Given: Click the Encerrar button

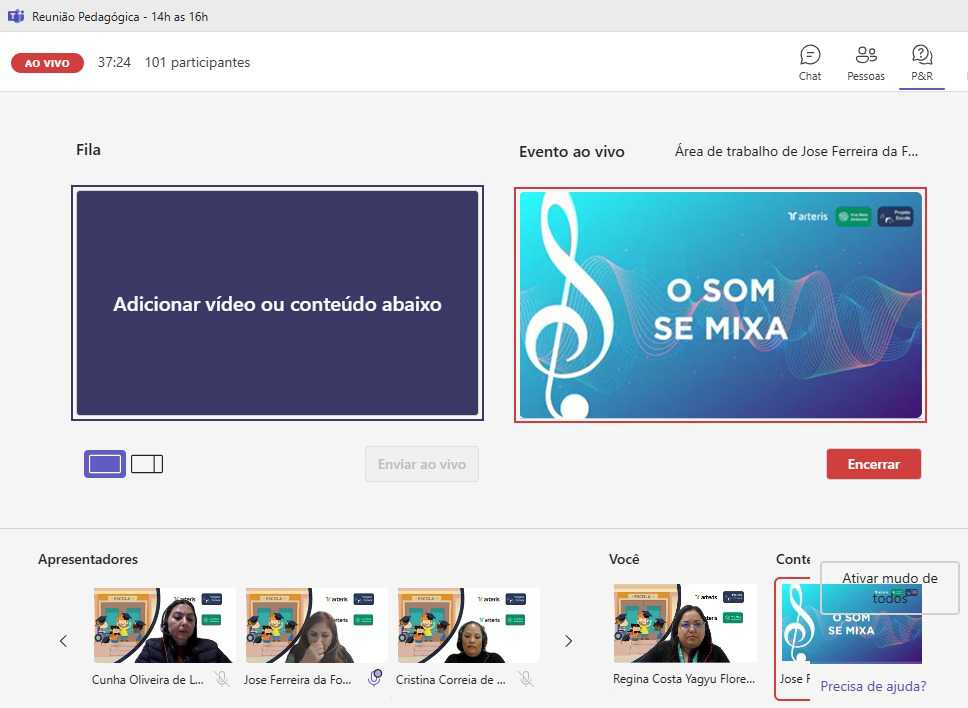Looking at the screenshot, I should coord(873,464).
